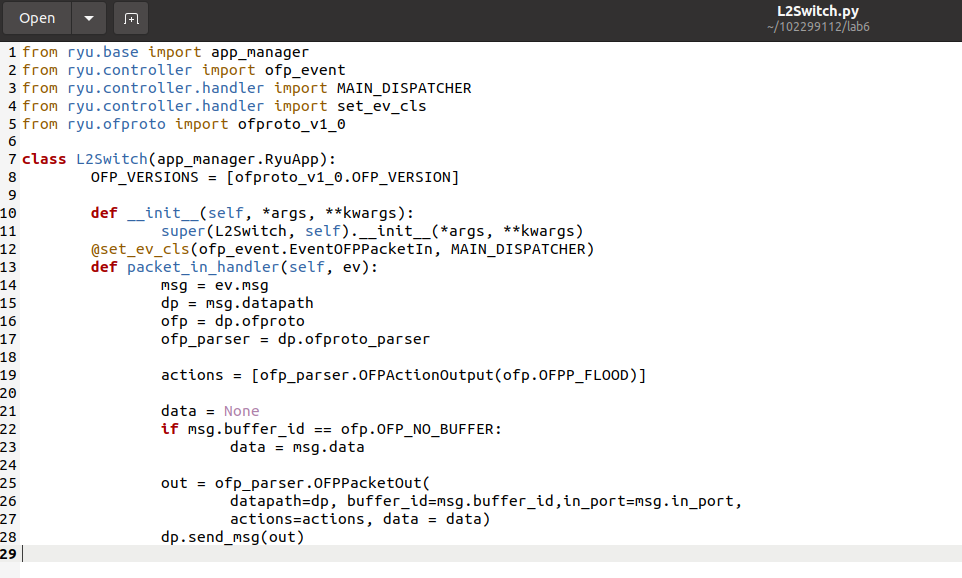
Task: Create a new document via header icon
Action: (x=131, y=18)
